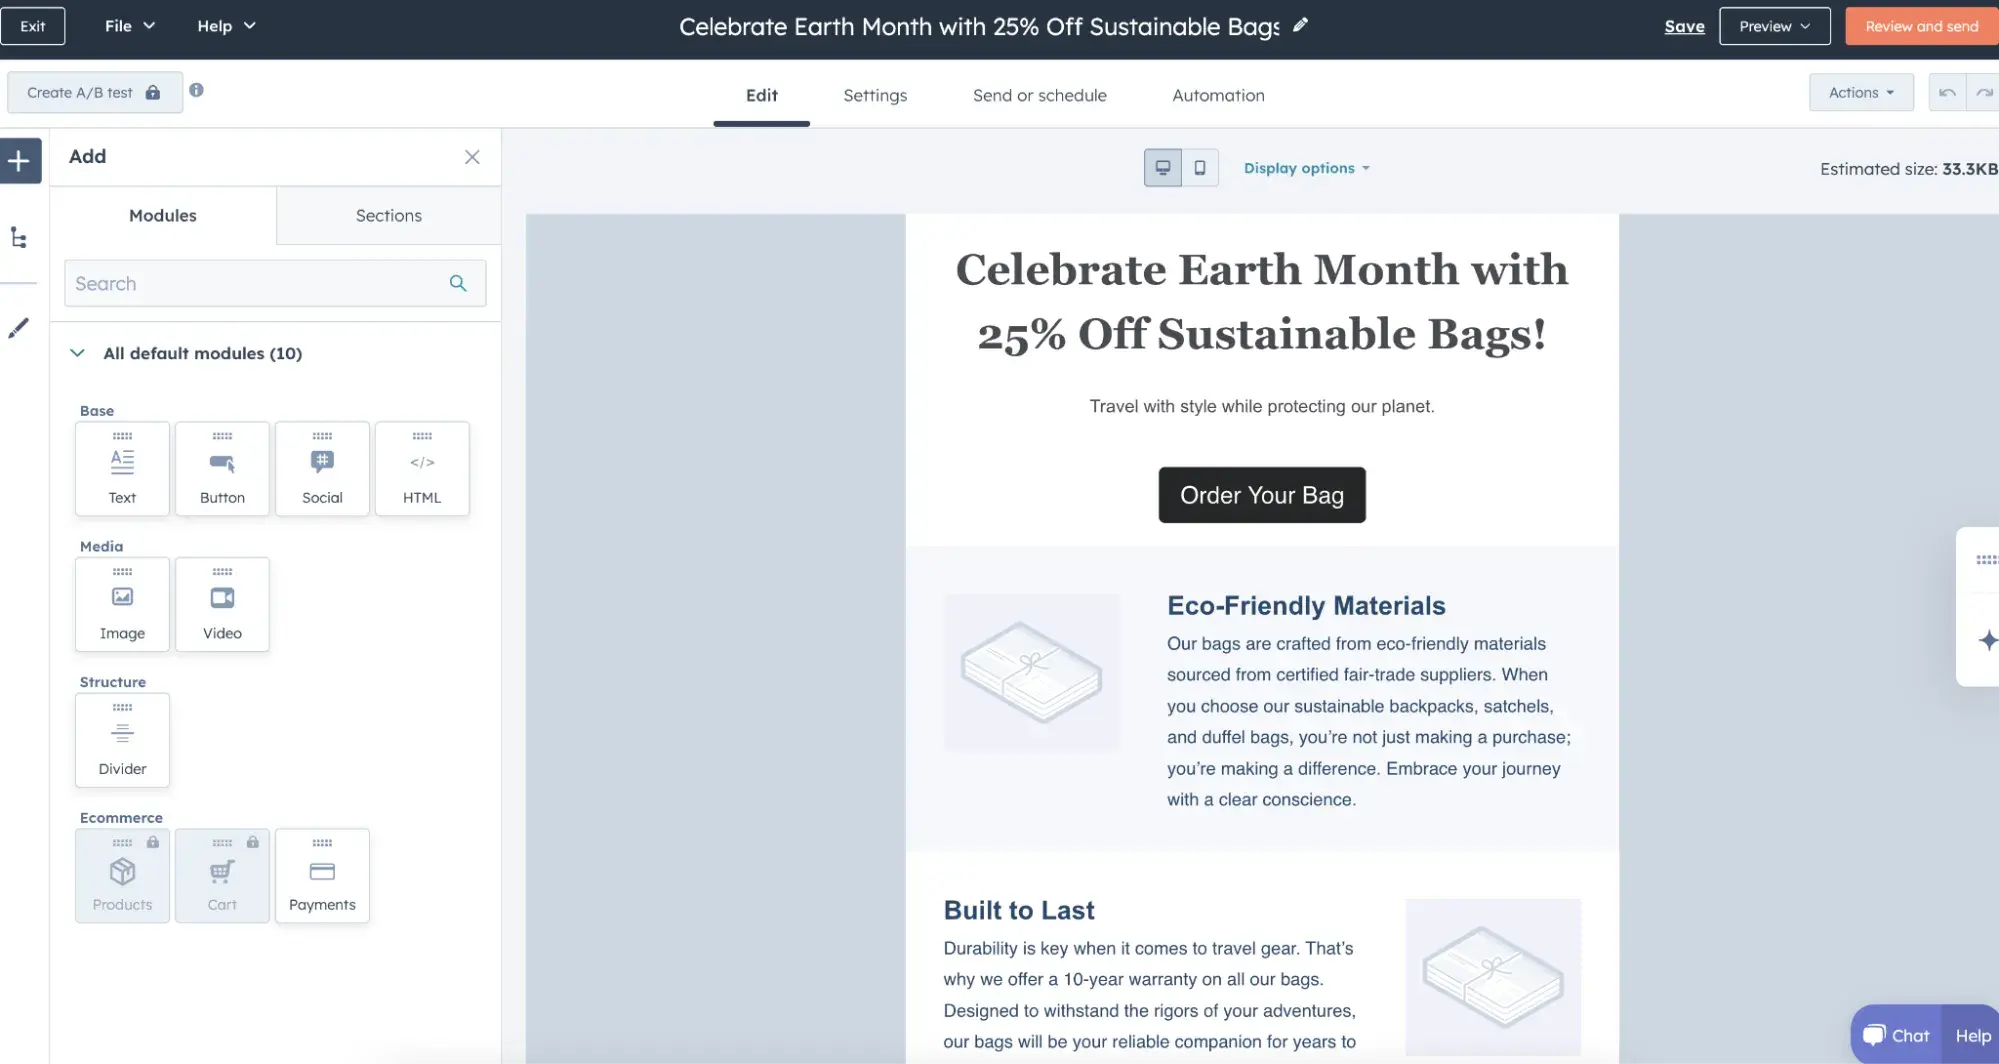The height and width of the screenshot is (1064, 1999).
Task: Click the Review and send button
Action: (1918, 25)
